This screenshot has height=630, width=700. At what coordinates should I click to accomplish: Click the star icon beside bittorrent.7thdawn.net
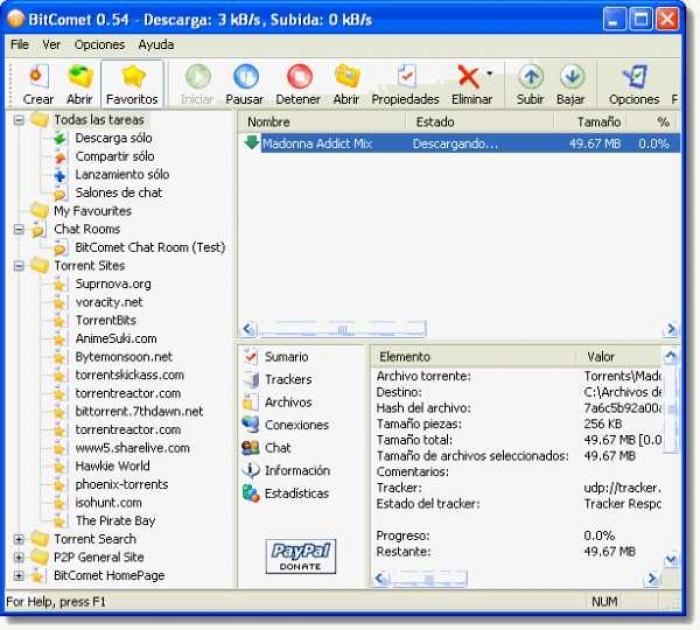(59, 412)
